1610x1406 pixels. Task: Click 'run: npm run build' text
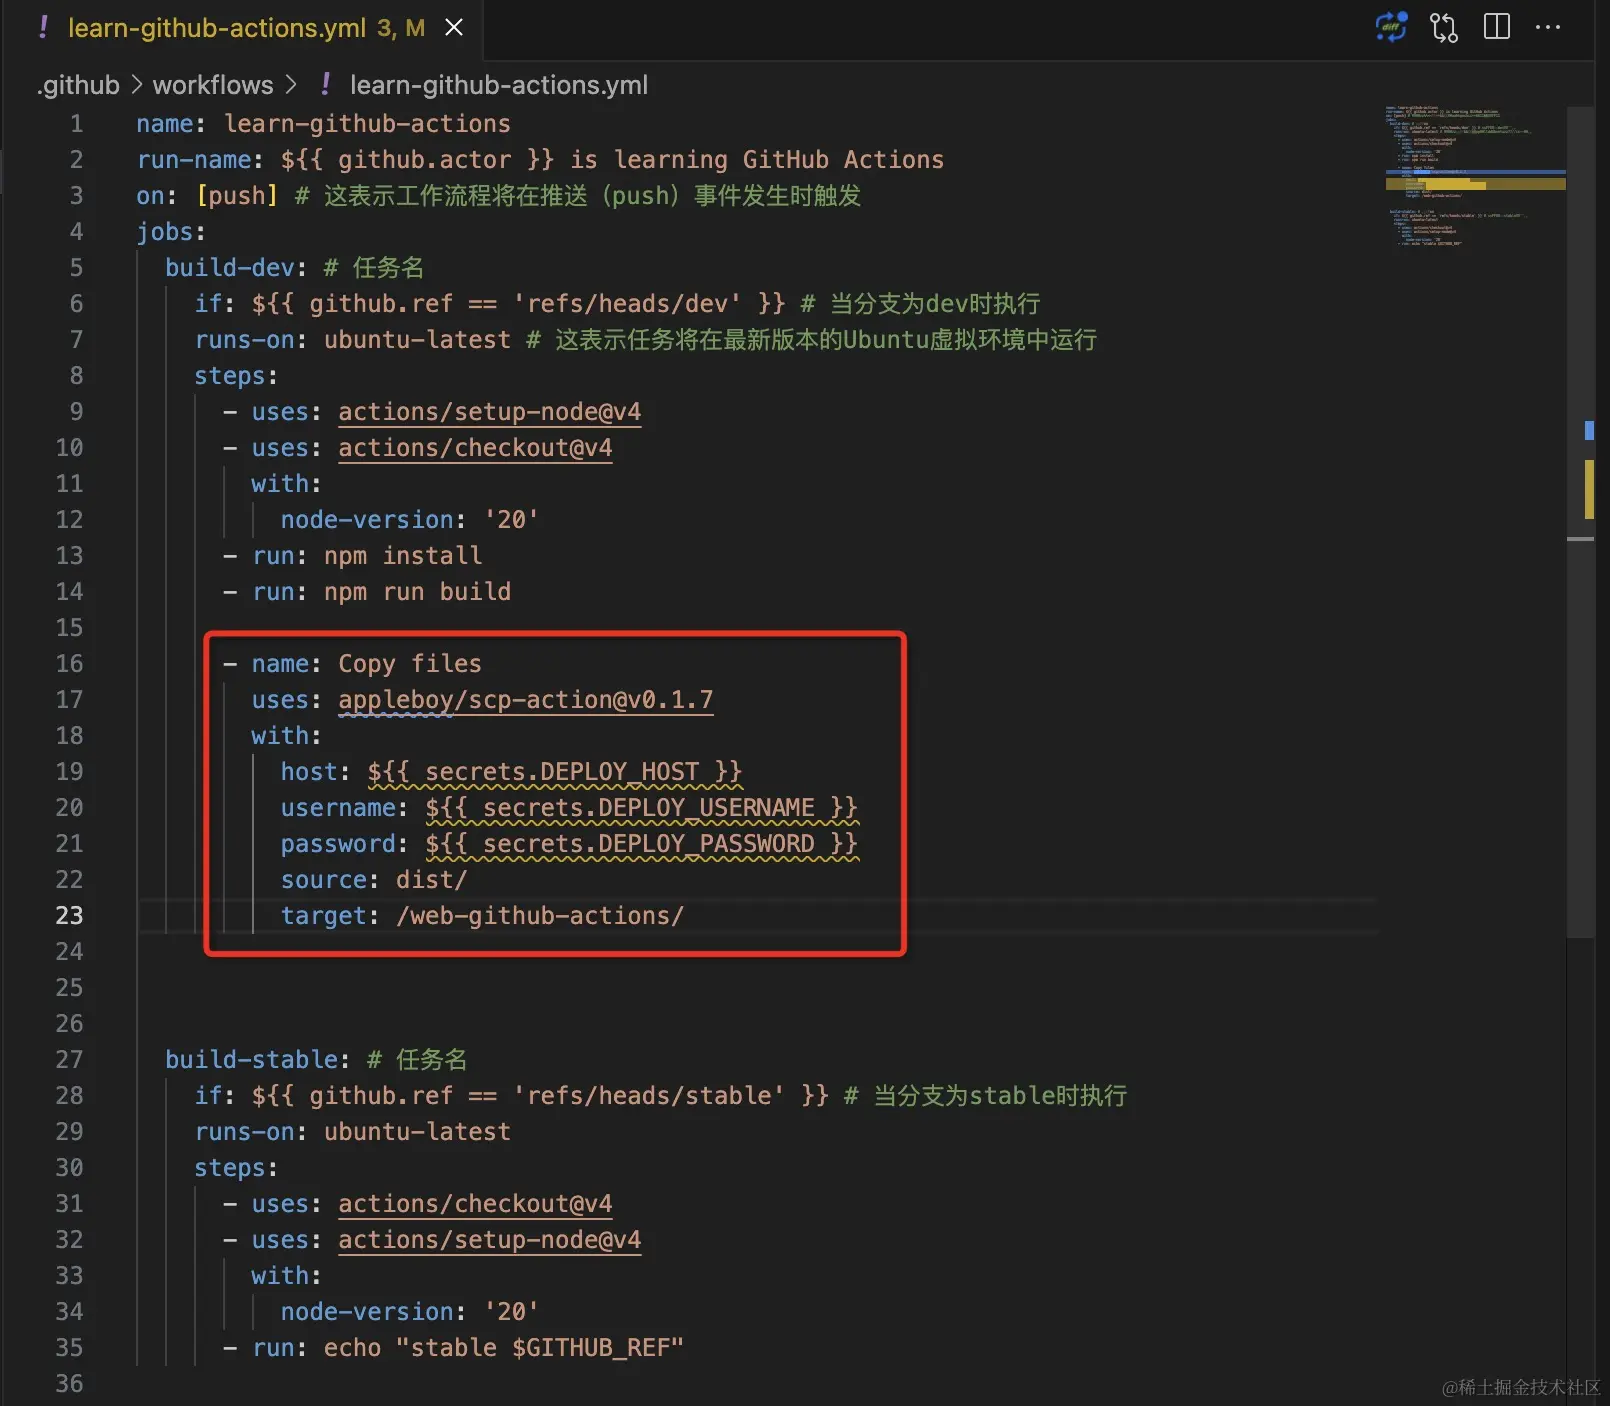[381, 592]
